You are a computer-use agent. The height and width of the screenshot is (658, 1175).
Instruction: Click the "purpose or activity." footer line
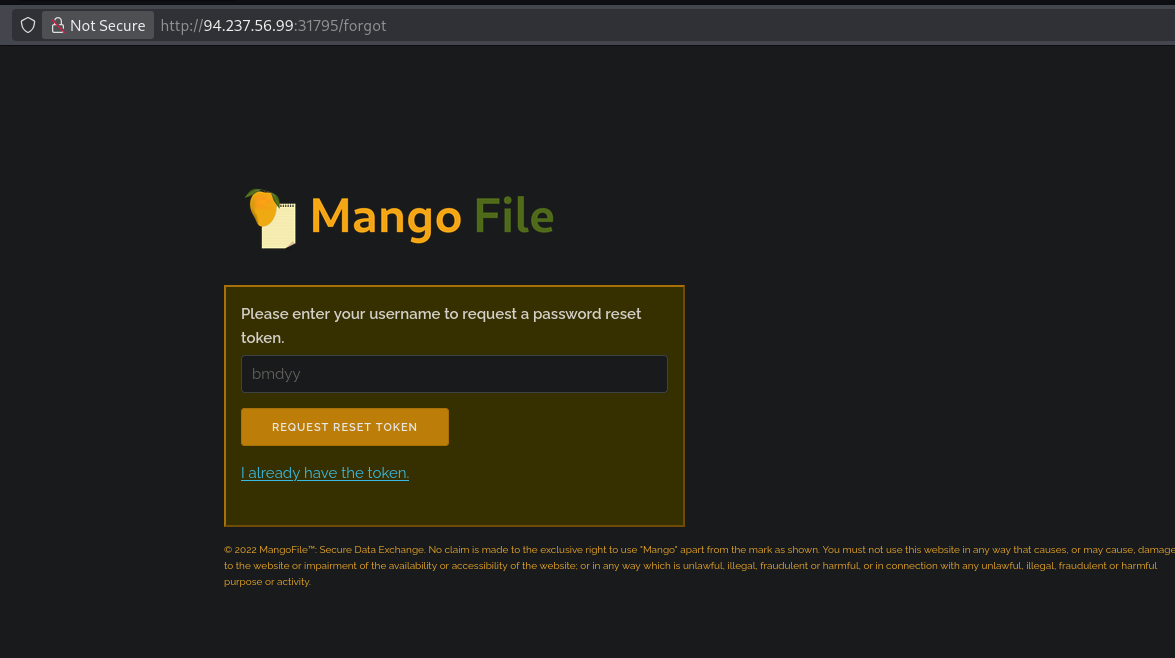[x=267, y=582]
